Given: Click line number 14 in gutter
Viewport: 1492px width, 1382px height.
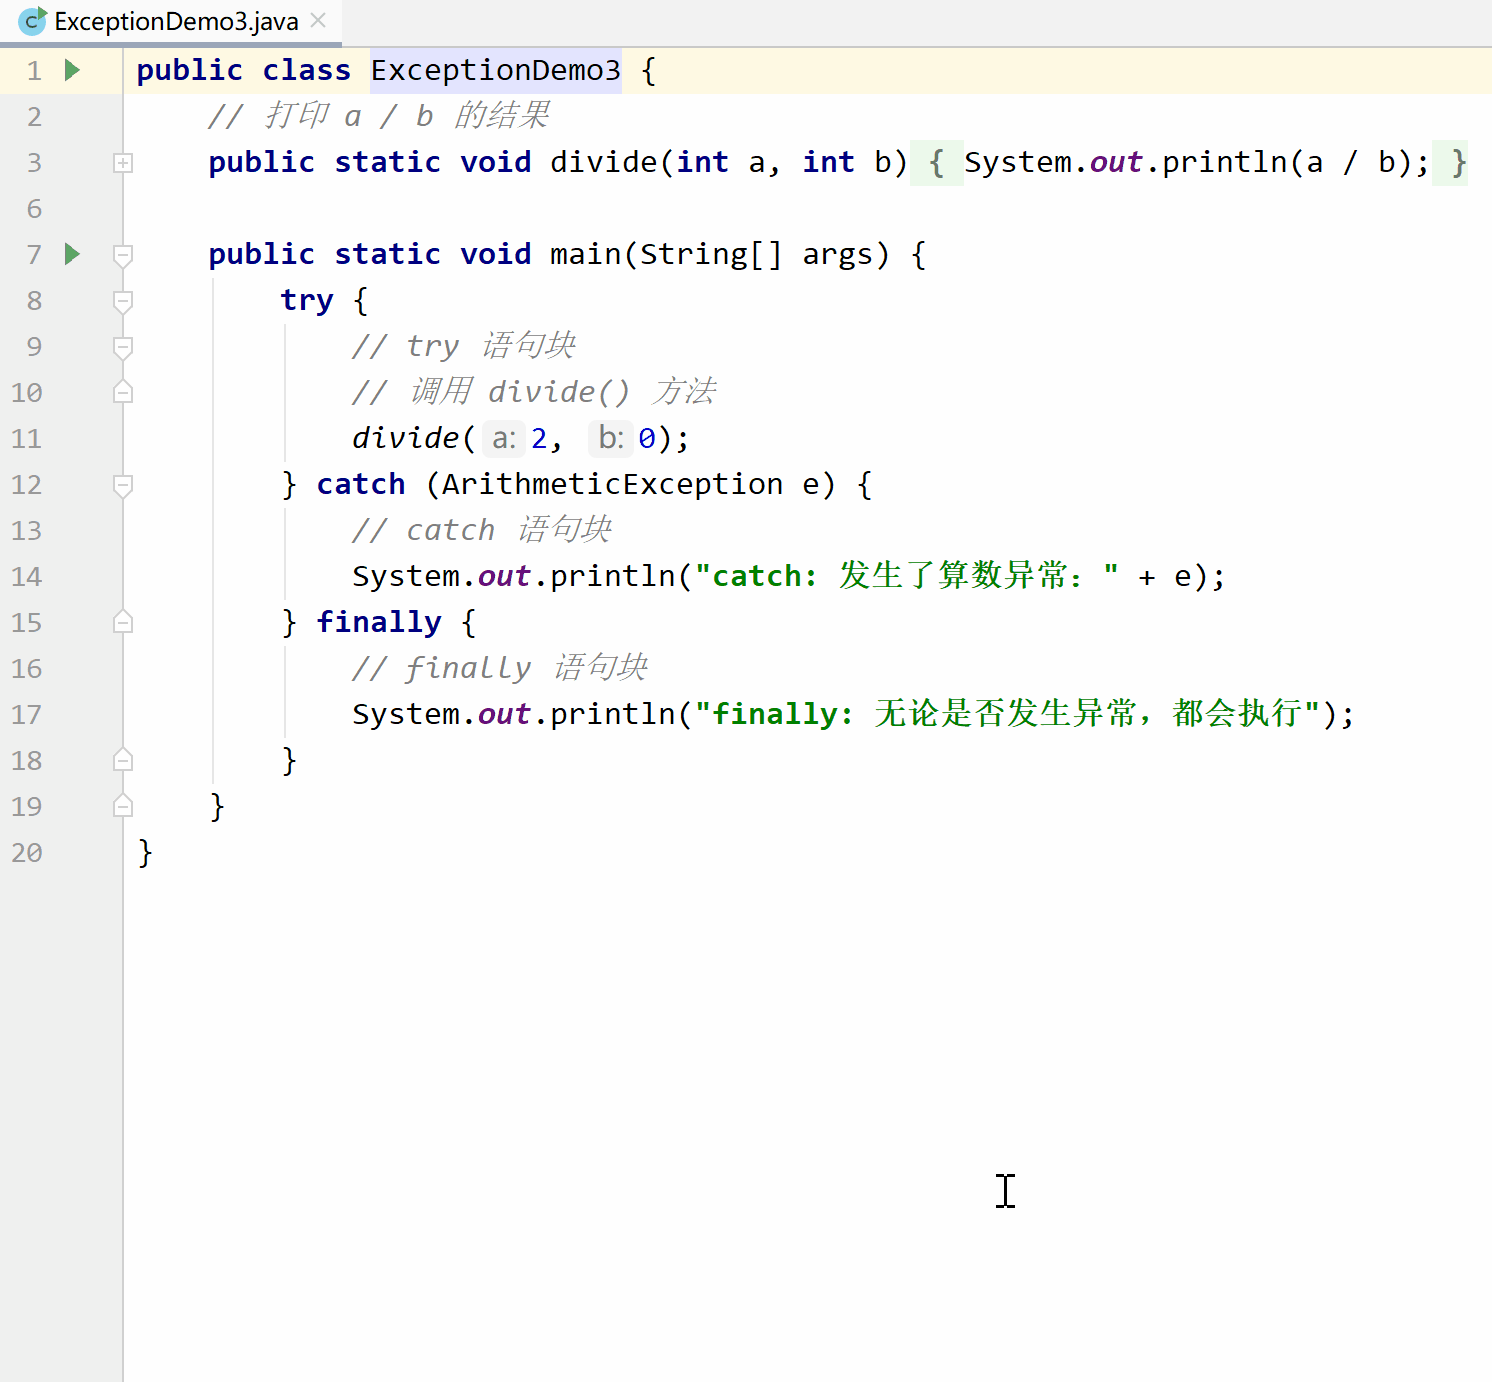Looking at the screenshot, I should pos(27,577).
